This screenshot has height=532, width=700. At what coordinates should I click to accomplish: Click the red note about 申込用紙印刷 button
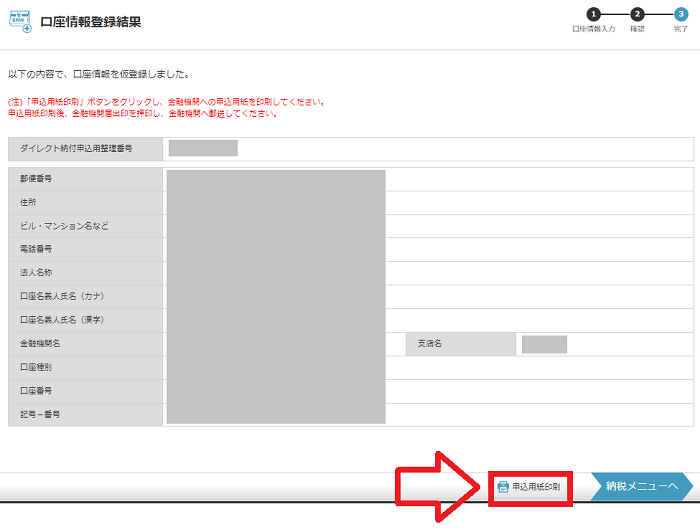tap(167, 108)
